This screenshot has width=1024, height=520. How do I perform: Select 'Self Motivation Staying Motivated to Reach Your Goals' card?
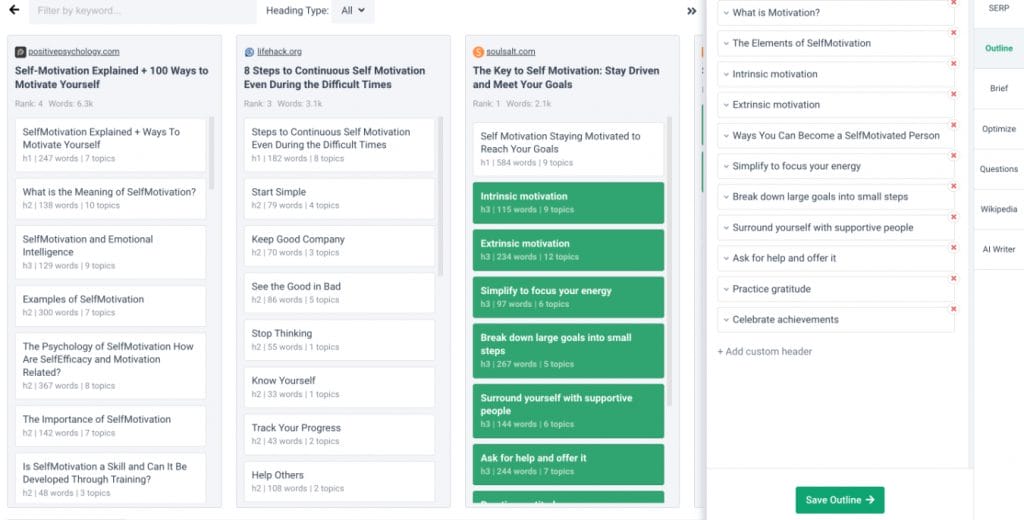point(568,149)
